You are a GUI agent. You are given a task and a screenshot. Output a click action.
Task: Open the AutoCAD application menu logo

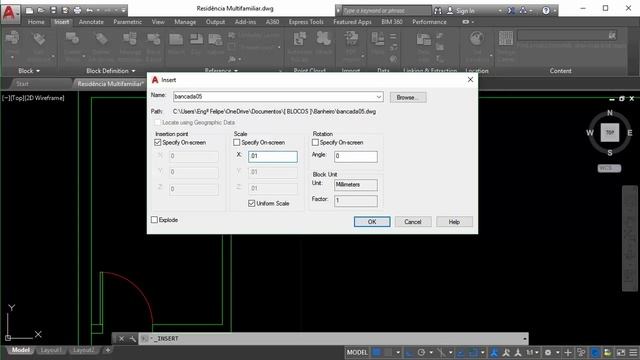[x=9, y=13]
